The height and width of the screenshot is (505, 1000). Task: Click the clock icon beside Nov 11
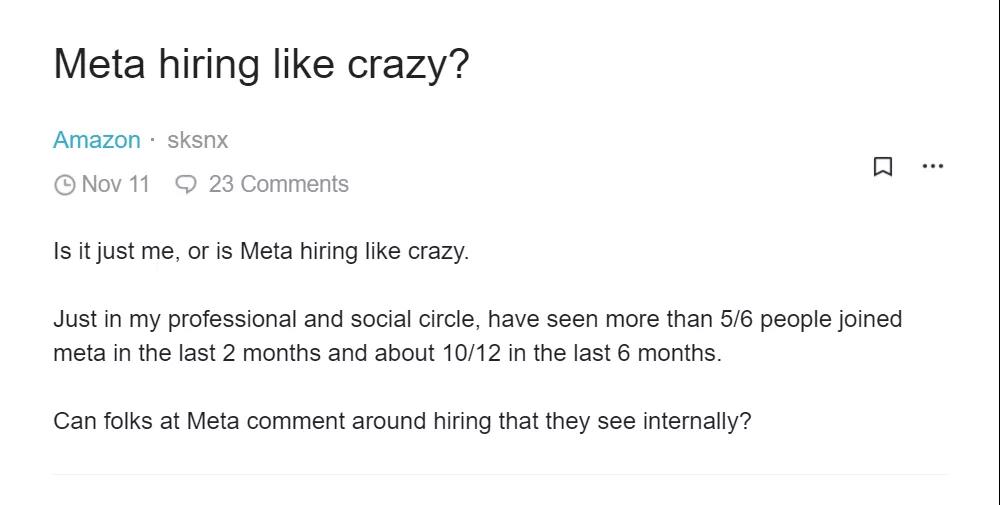tap(64, 185)
